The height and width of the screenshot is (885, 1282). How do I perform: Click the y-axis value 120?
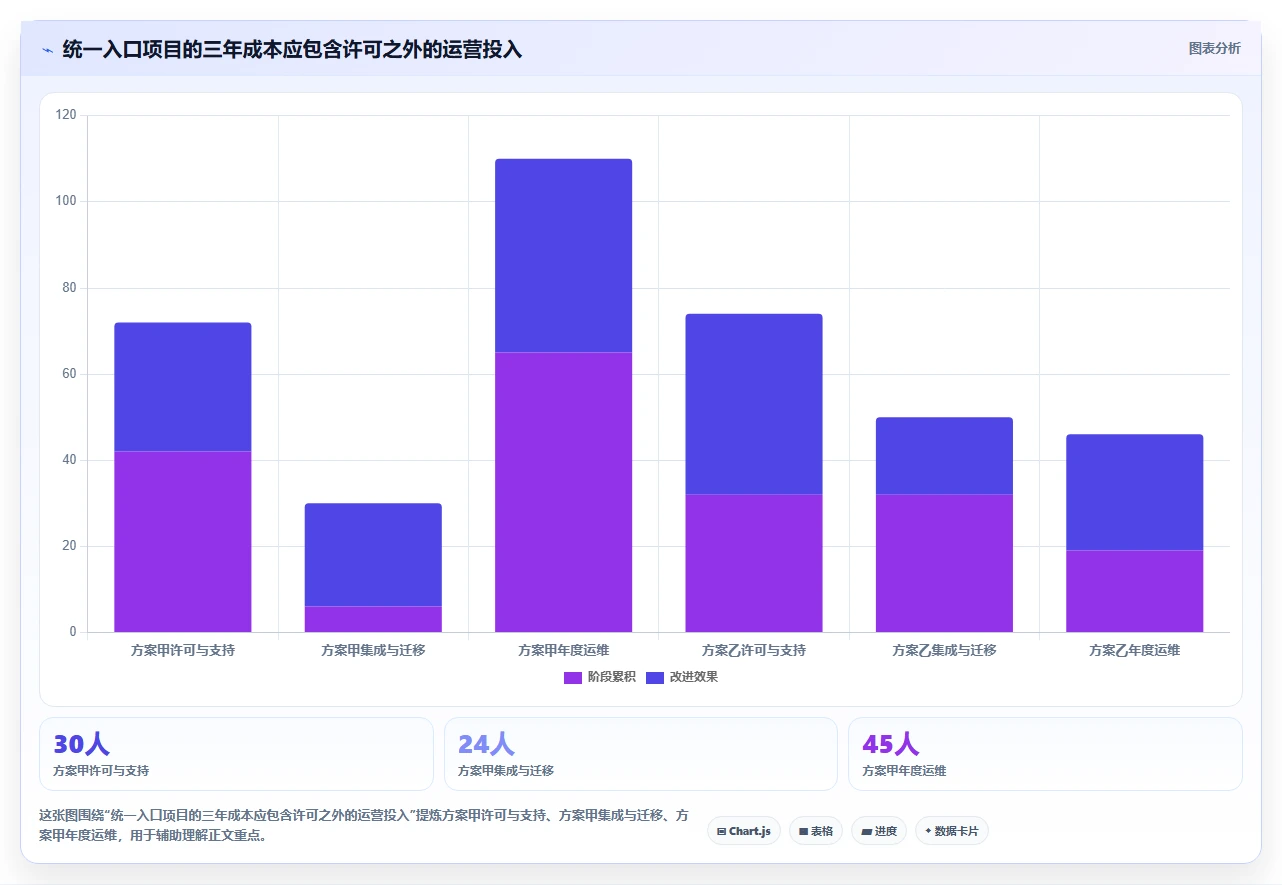point(66,115)
